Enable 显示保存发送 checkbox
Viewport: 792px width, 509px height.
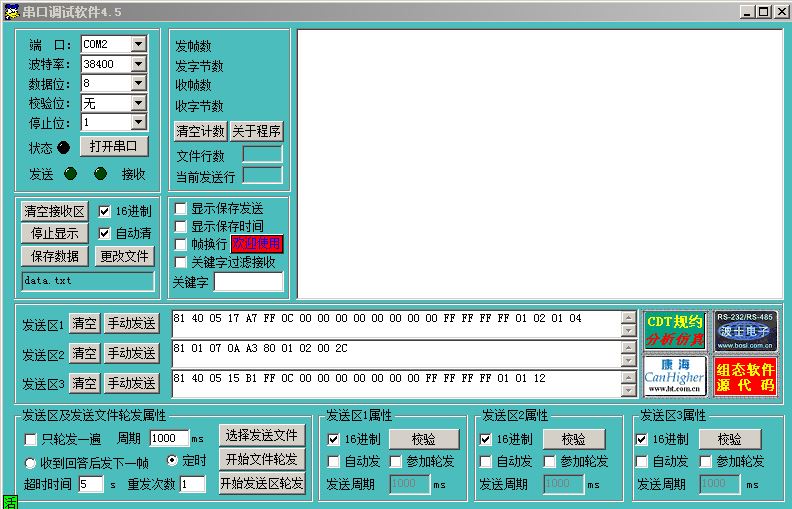[x=180, y=209]
